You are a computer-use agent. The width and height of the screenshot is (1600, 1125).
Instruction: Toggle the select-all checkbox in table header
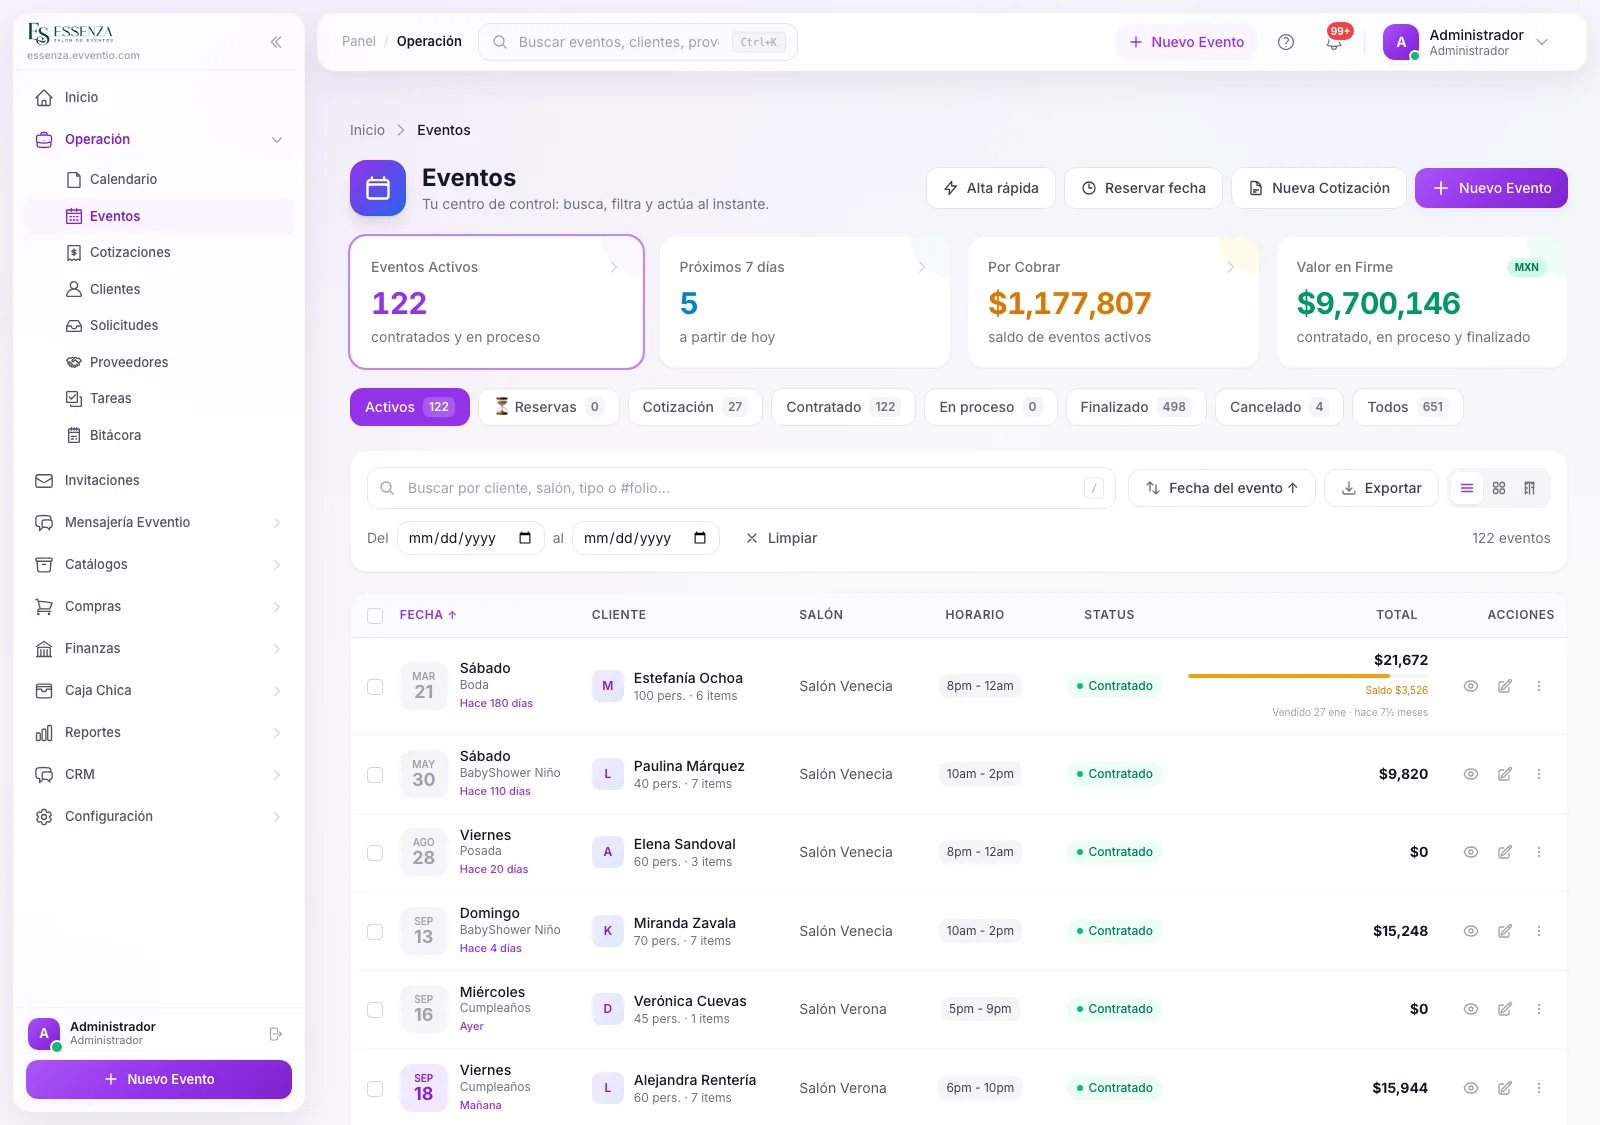(375, 616)
